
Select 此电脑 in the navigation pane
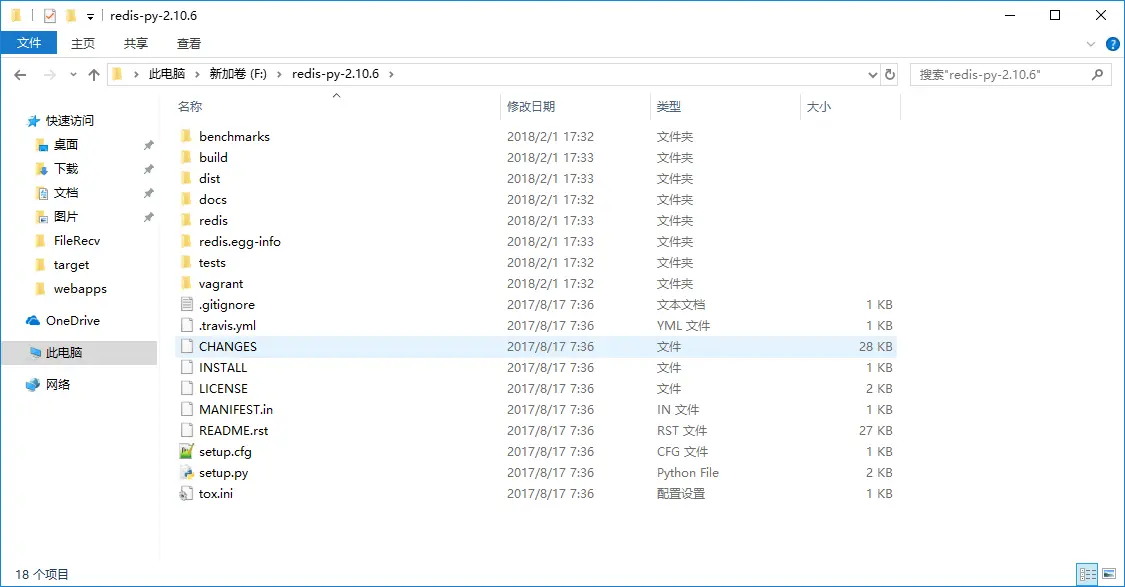coord(79,352)
